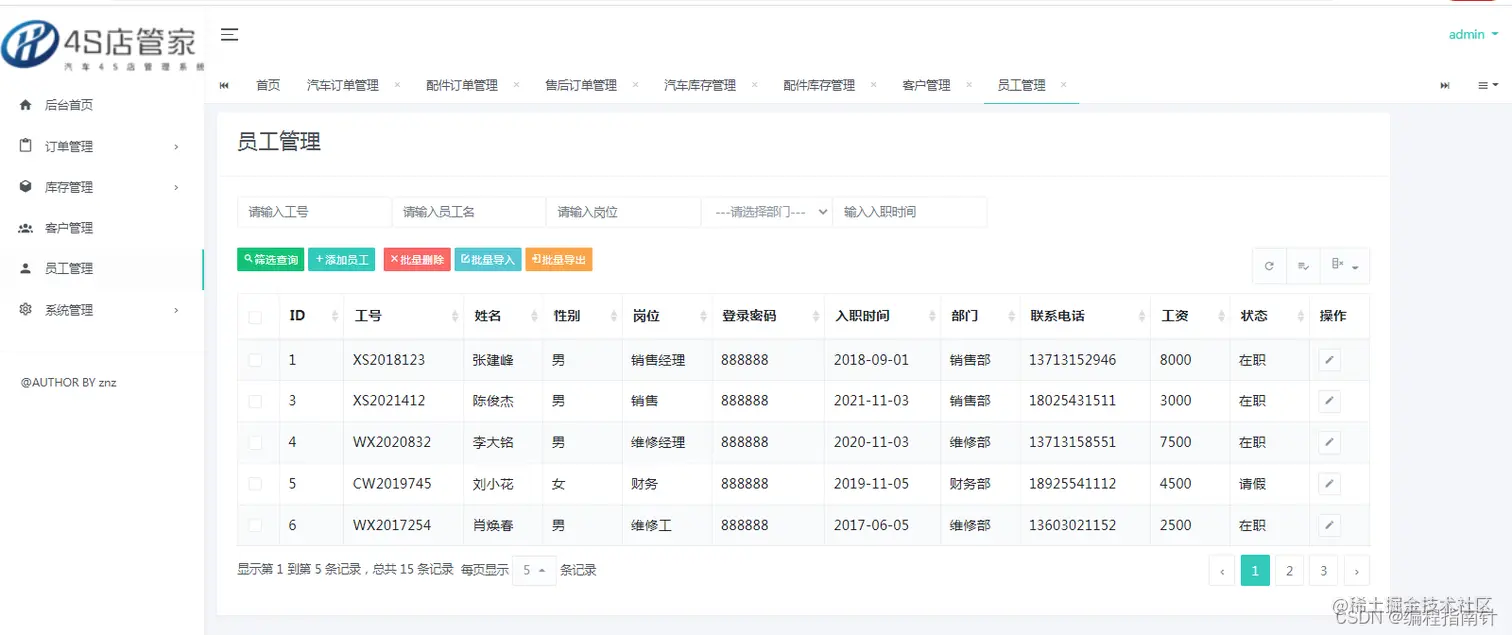Close the 员工管理 tab

pyautogui.click(x=1063, y=85)
